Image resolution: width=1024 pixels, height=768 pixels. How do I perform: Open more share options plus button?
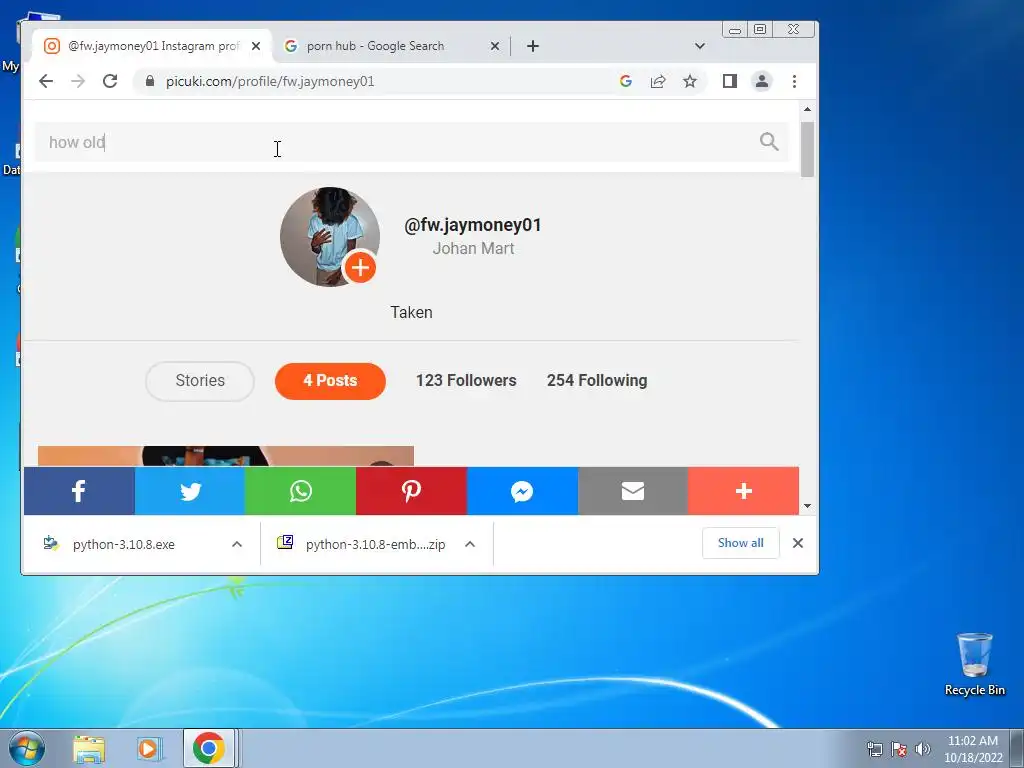[x=743, y=490]
